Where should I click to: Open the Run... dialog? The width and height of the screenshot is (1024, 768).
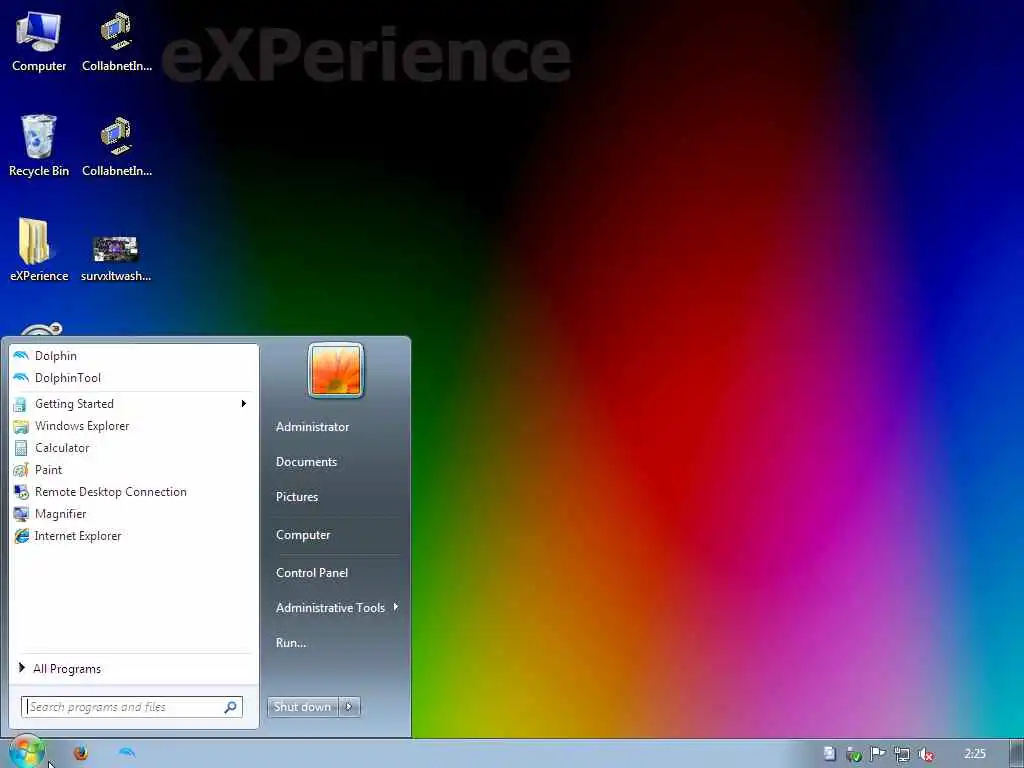[291, 643]
